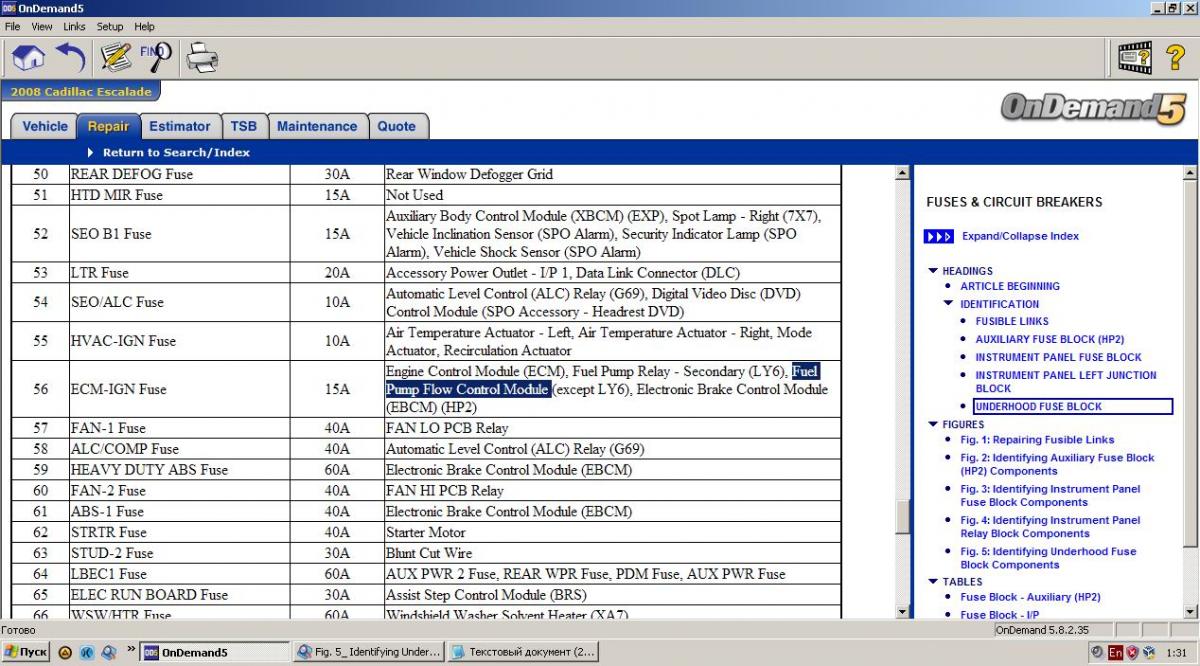Switch to the TSB tab

[x=244, y=126]
